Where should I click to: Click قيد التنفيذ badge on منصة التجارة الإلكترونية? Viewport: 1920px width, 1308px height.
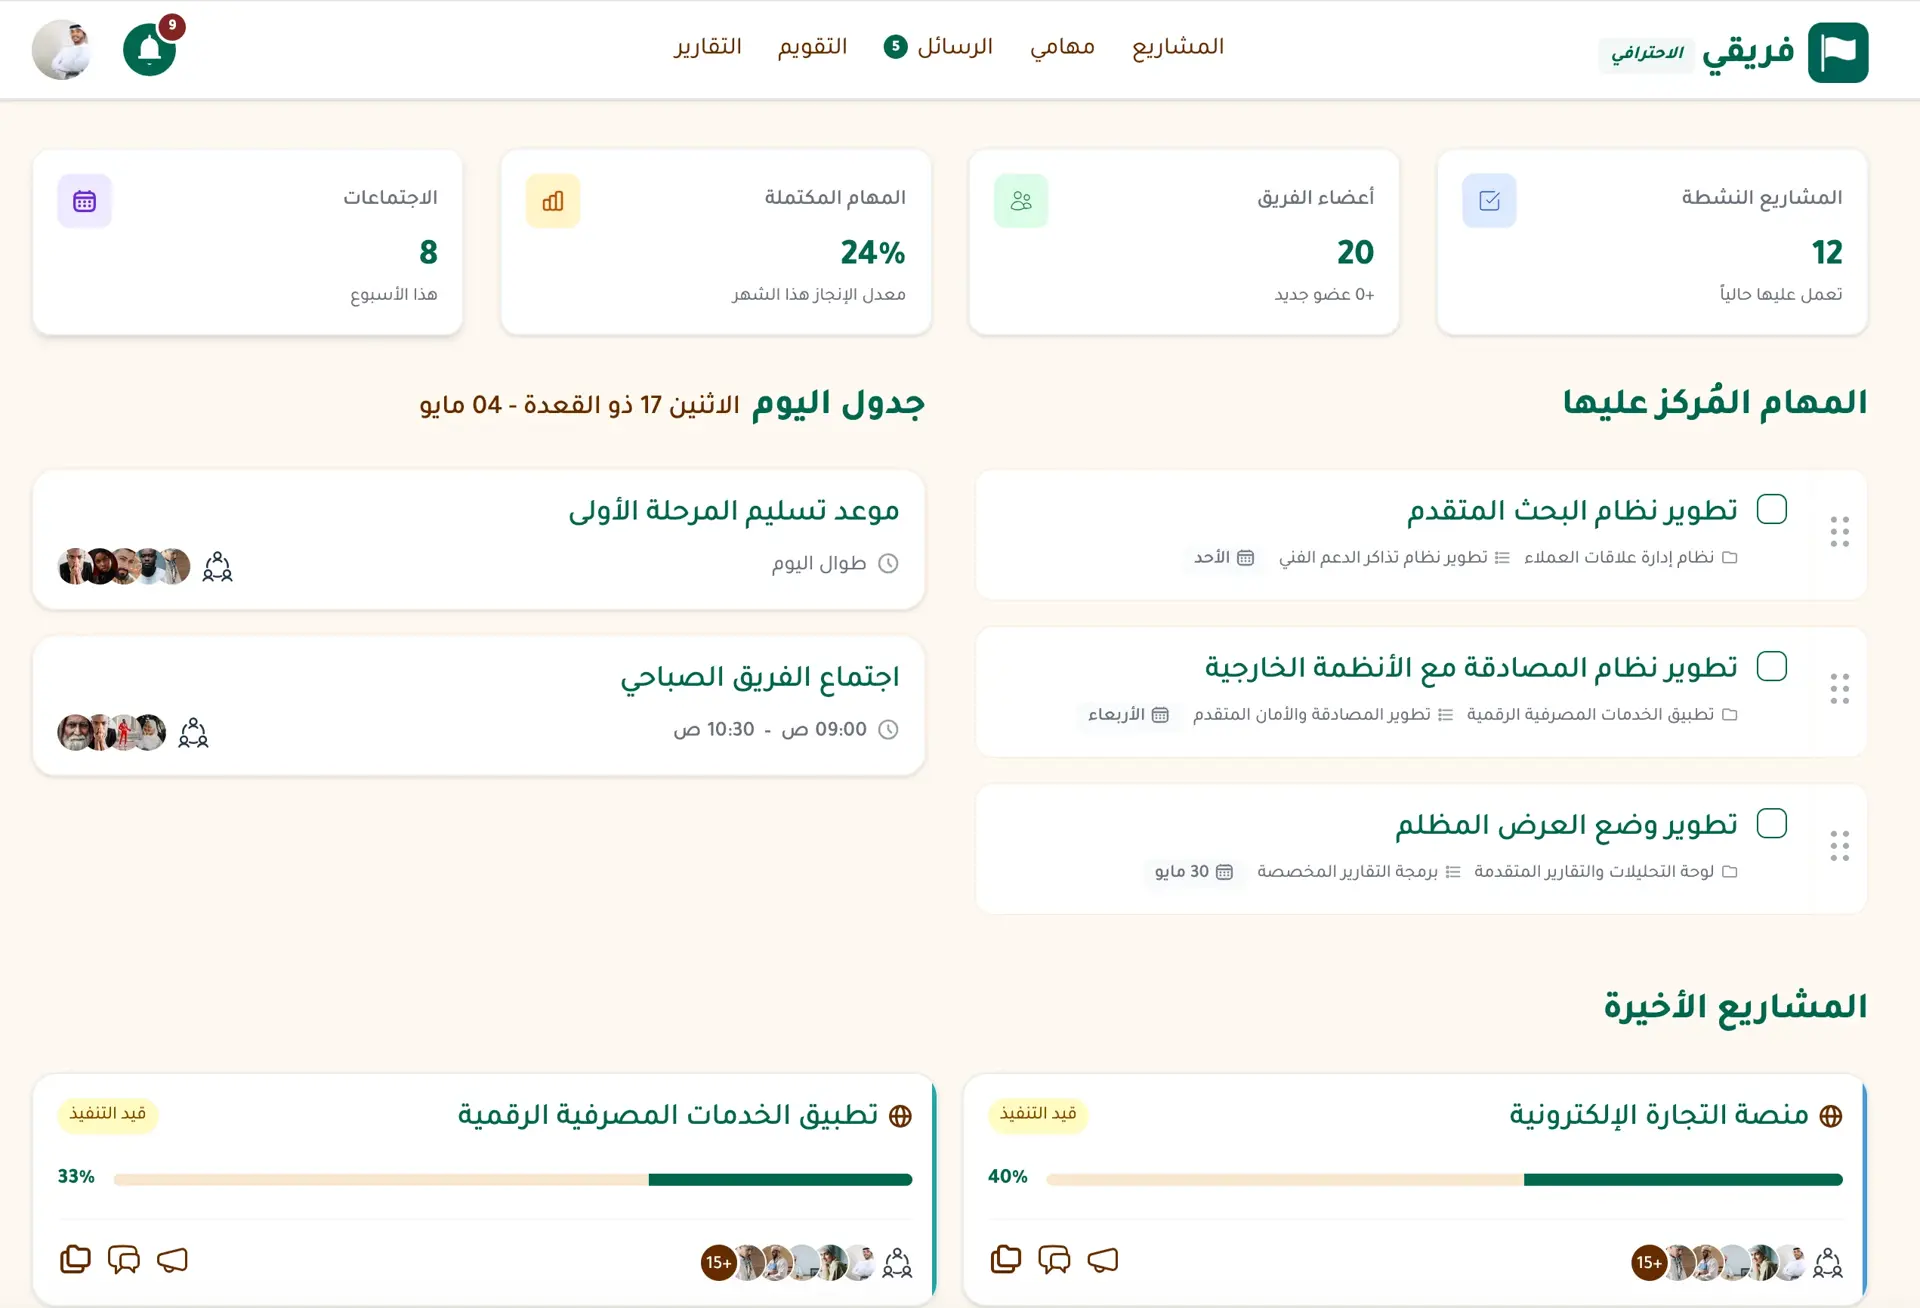1038,1114
